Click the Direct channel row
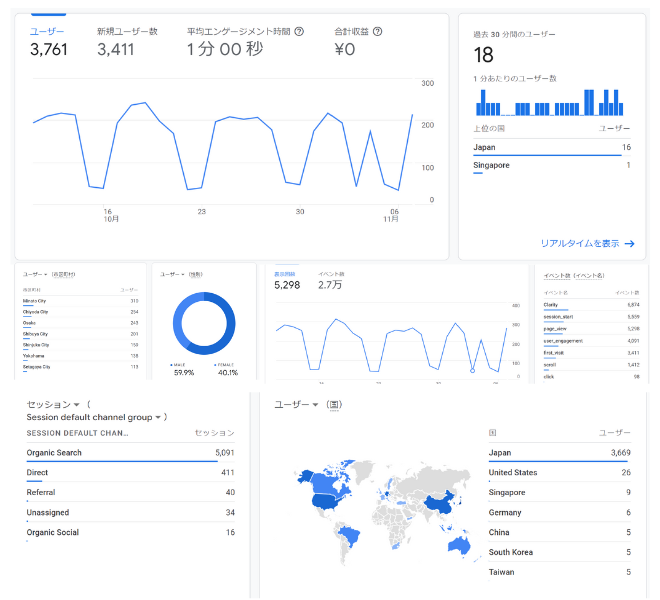660x600 pixels. click(130, 472)
